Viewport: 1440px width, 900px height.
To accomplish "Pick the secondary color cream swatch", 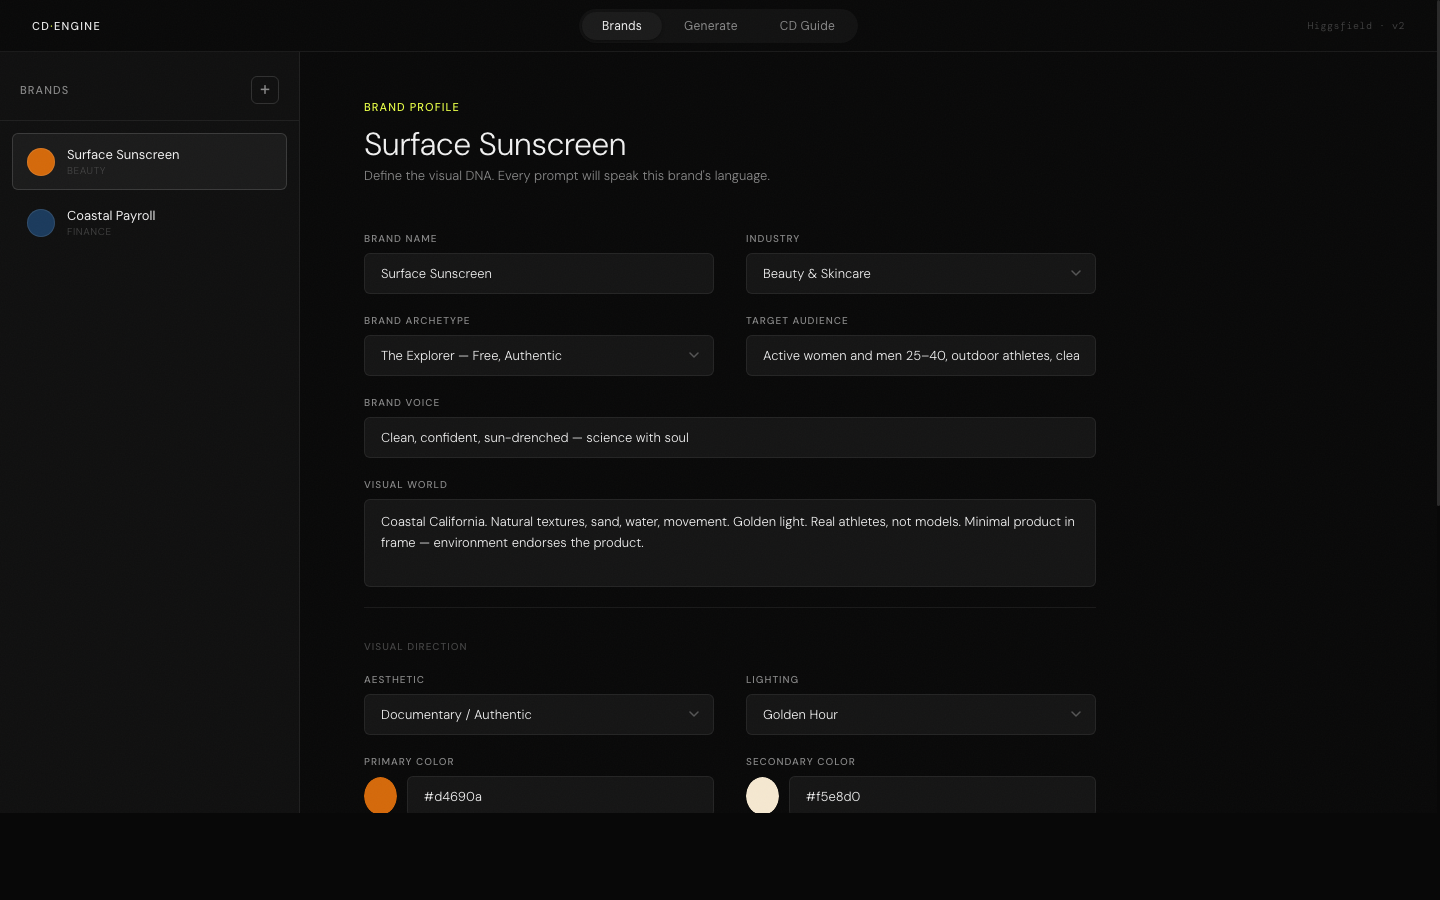I will pyautogui.click(x=762, y=796).
